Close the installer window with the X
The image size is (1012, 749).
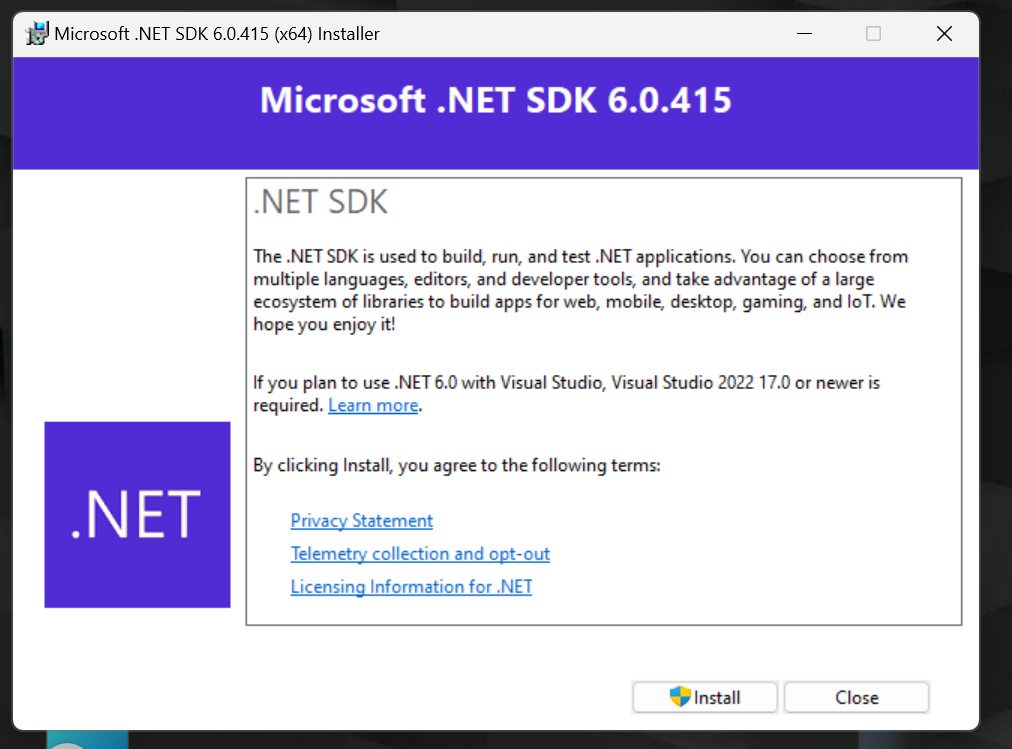click(x=944, y=34)
